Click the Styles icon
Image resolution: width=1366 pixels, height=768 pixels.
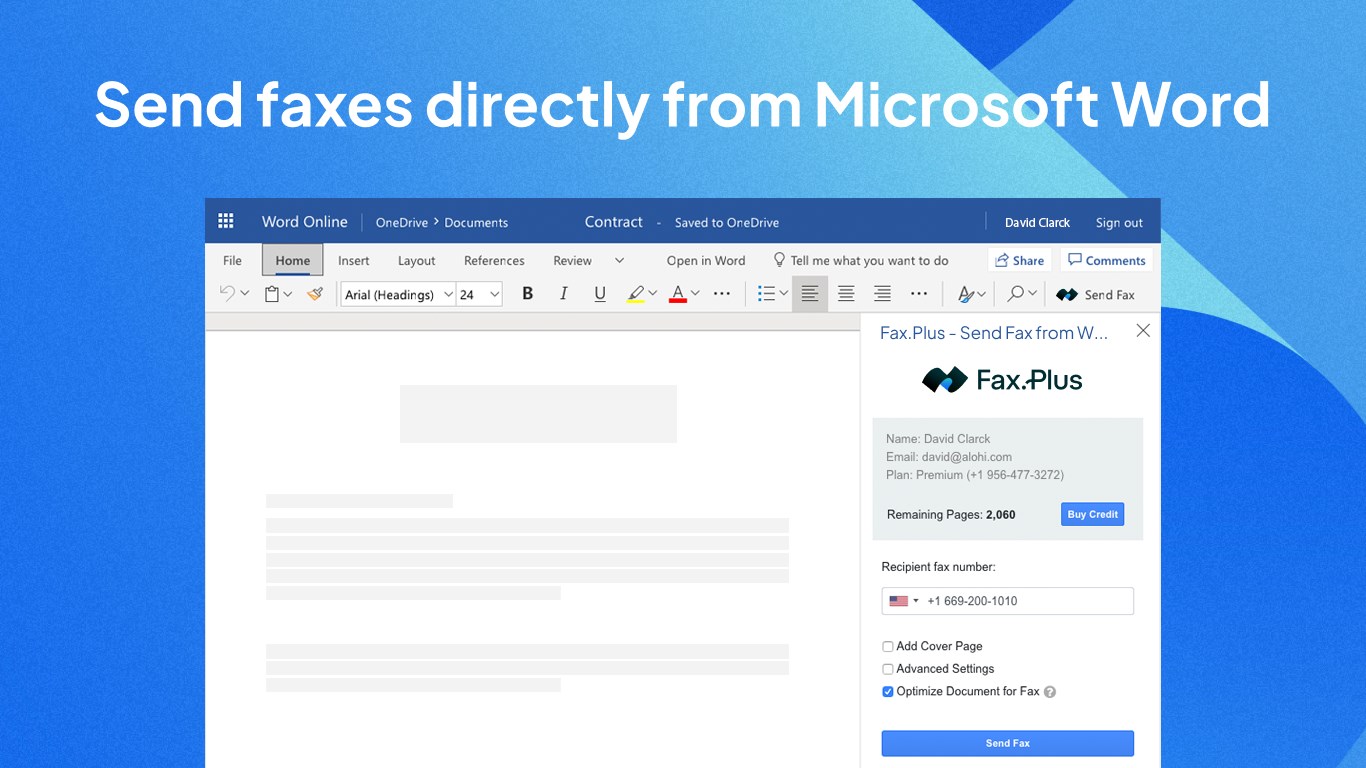966,294
